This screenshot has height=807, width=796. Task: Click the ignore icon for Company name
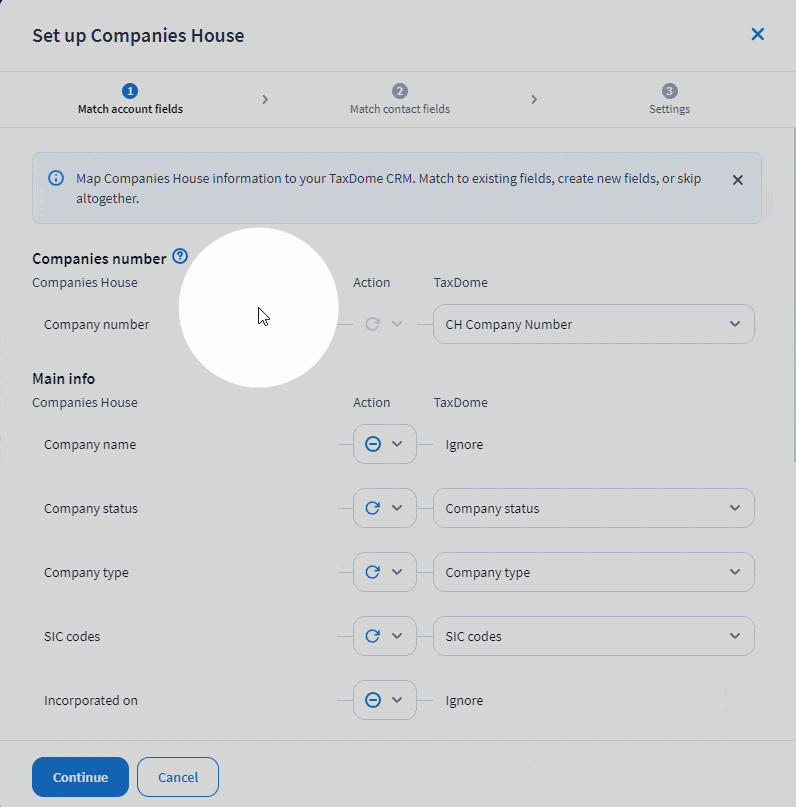[373, 444]
